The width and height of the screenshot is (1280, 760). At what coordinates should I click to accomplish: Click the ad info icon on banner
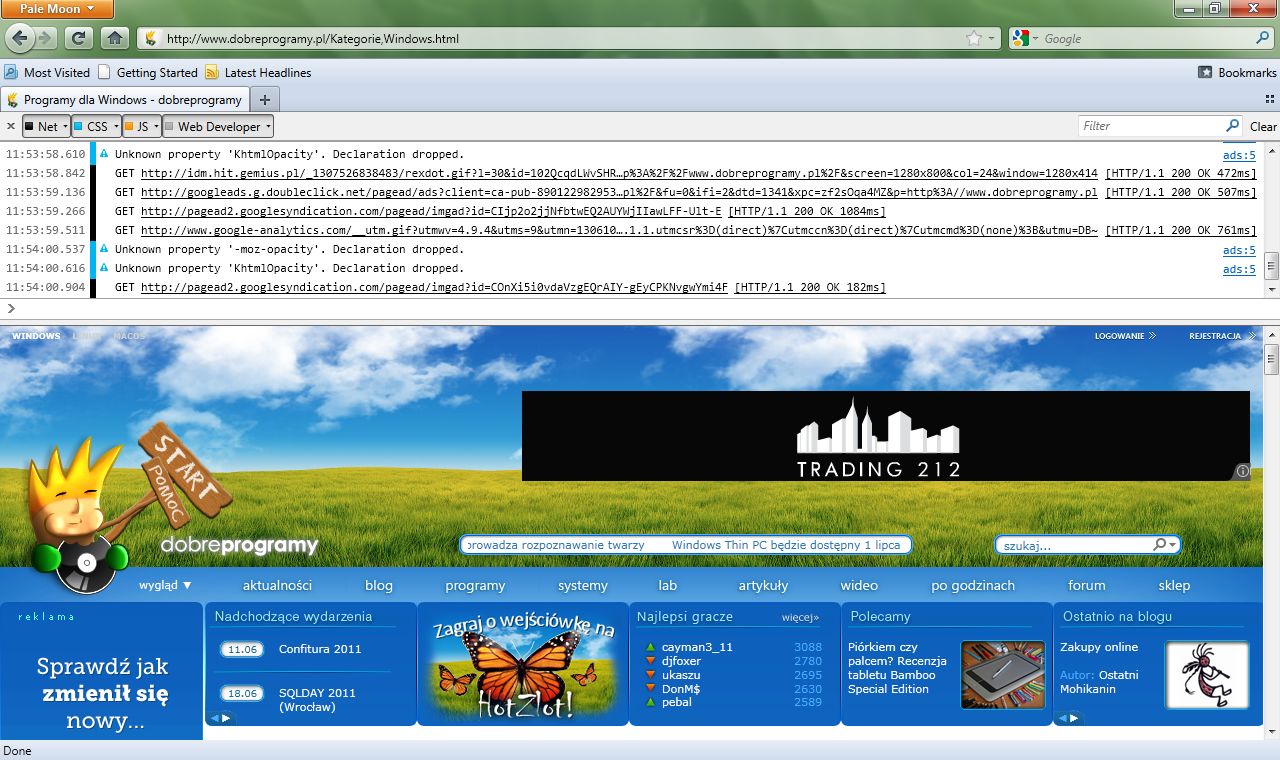pyautogui.click(x=1242, y=472)
